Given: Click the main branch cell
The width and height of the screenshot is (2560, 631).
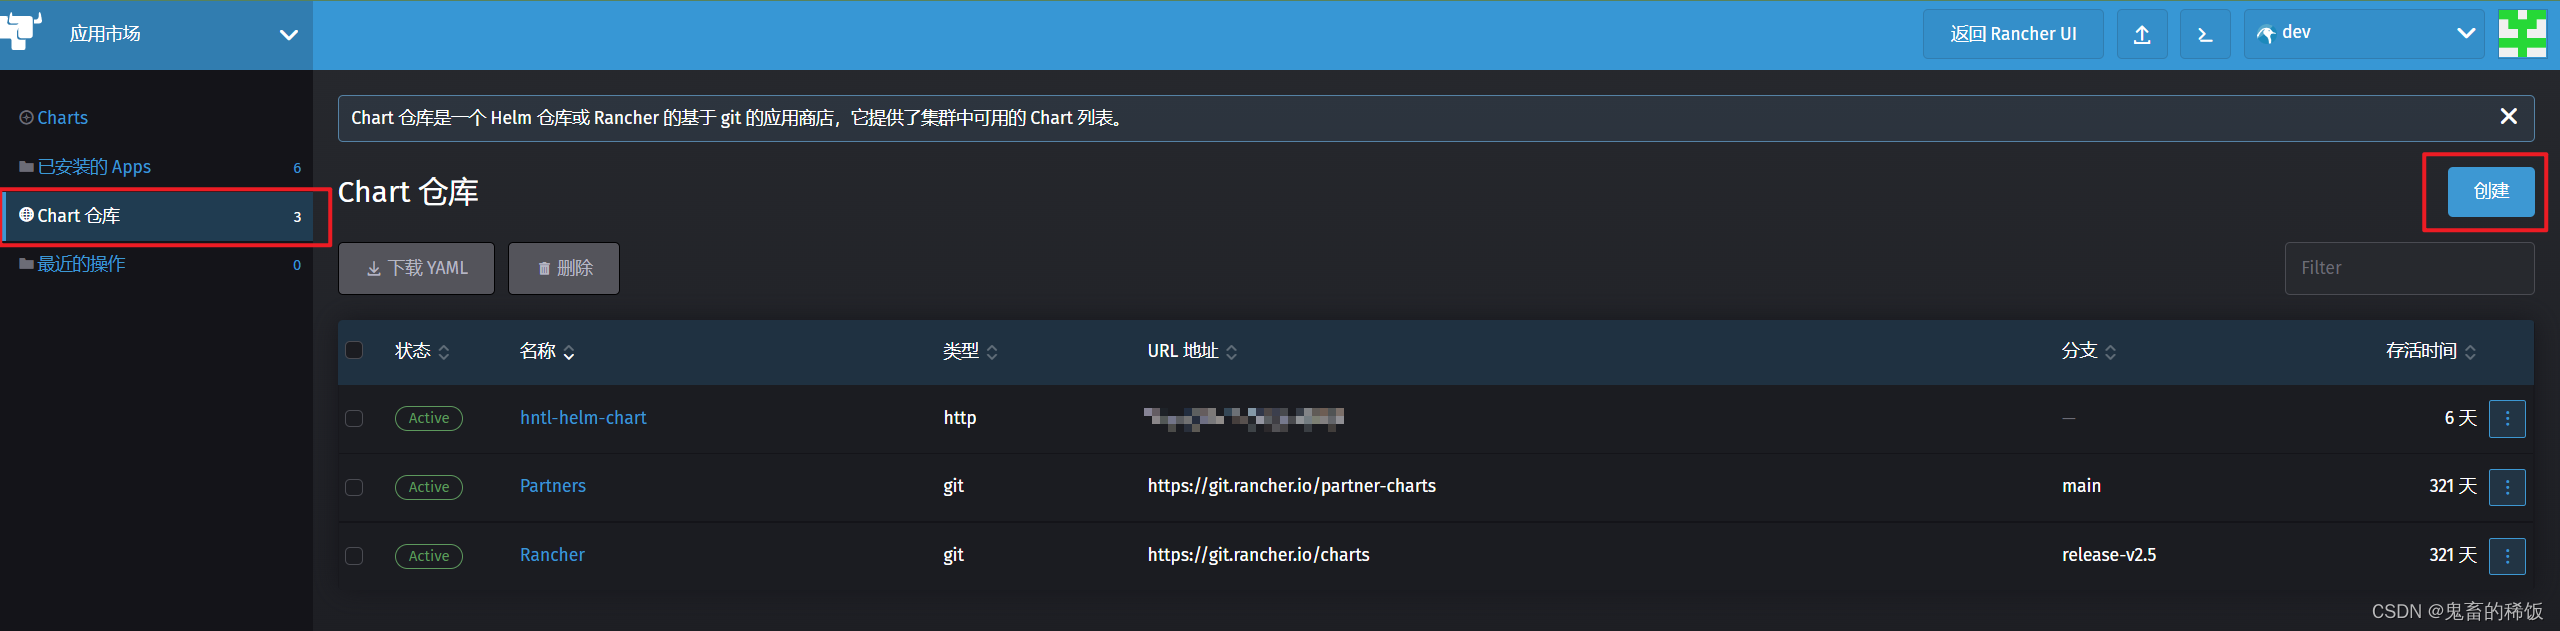Looking at the screenshot, I should [2081, 486].
